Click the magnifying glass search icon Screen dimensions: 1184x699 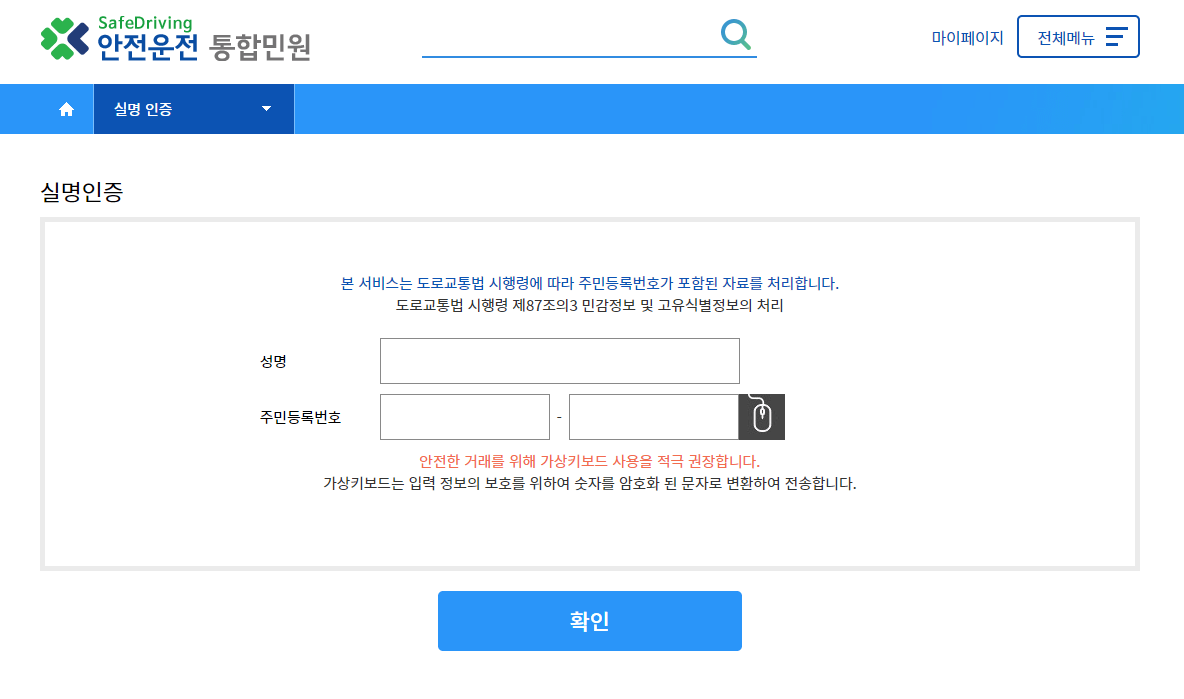[735, 35]
